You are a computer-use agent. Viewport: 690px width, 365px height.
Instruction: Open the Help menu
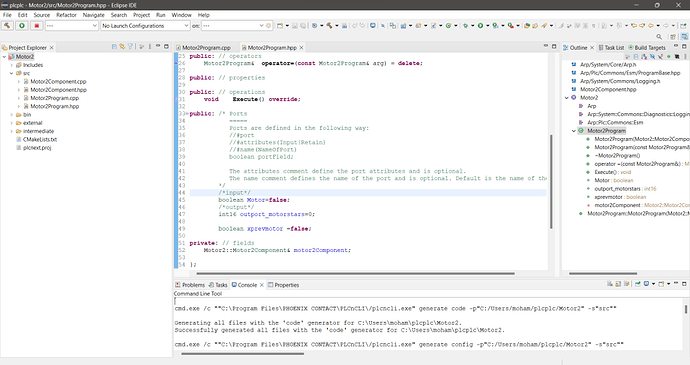[203, 15]
